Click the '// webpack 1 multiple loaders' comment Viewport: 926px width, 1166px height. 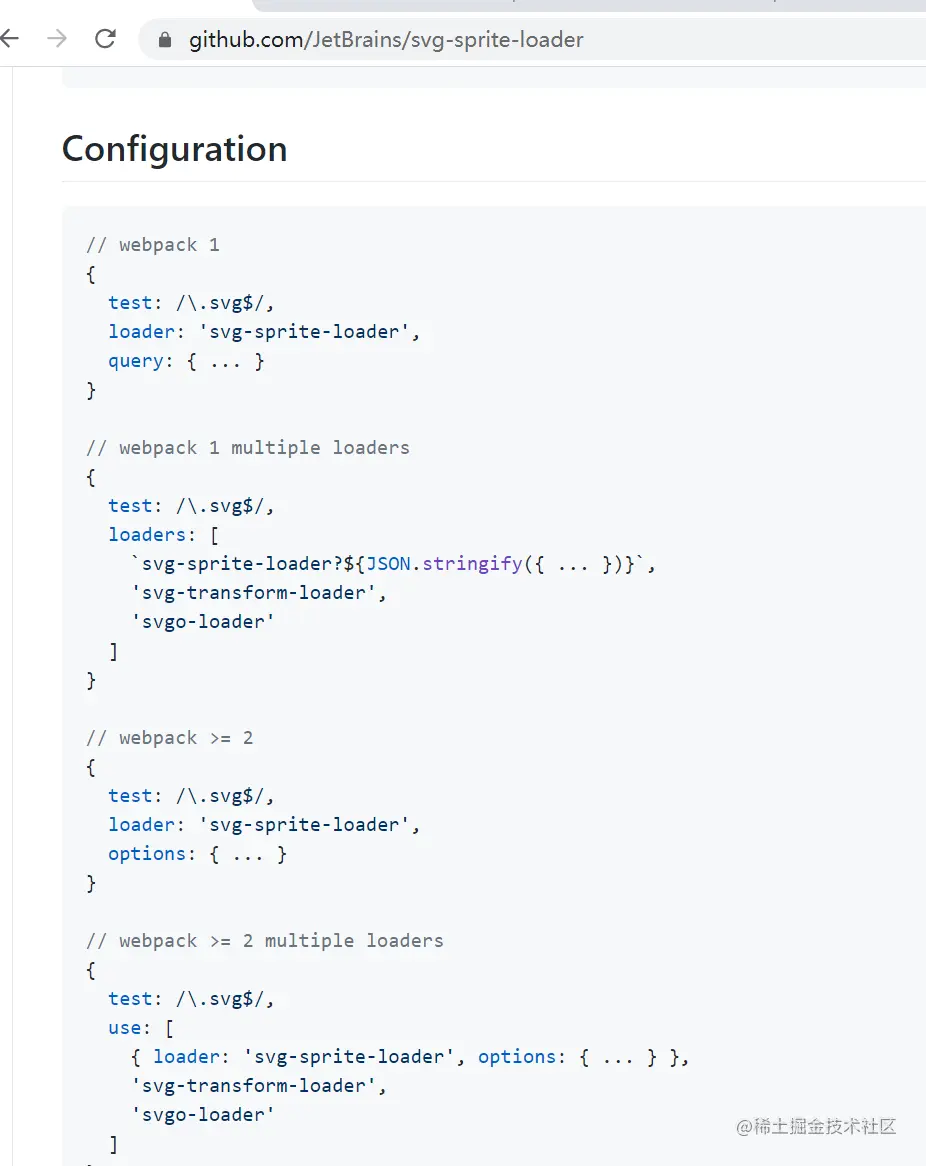point(248,448)
